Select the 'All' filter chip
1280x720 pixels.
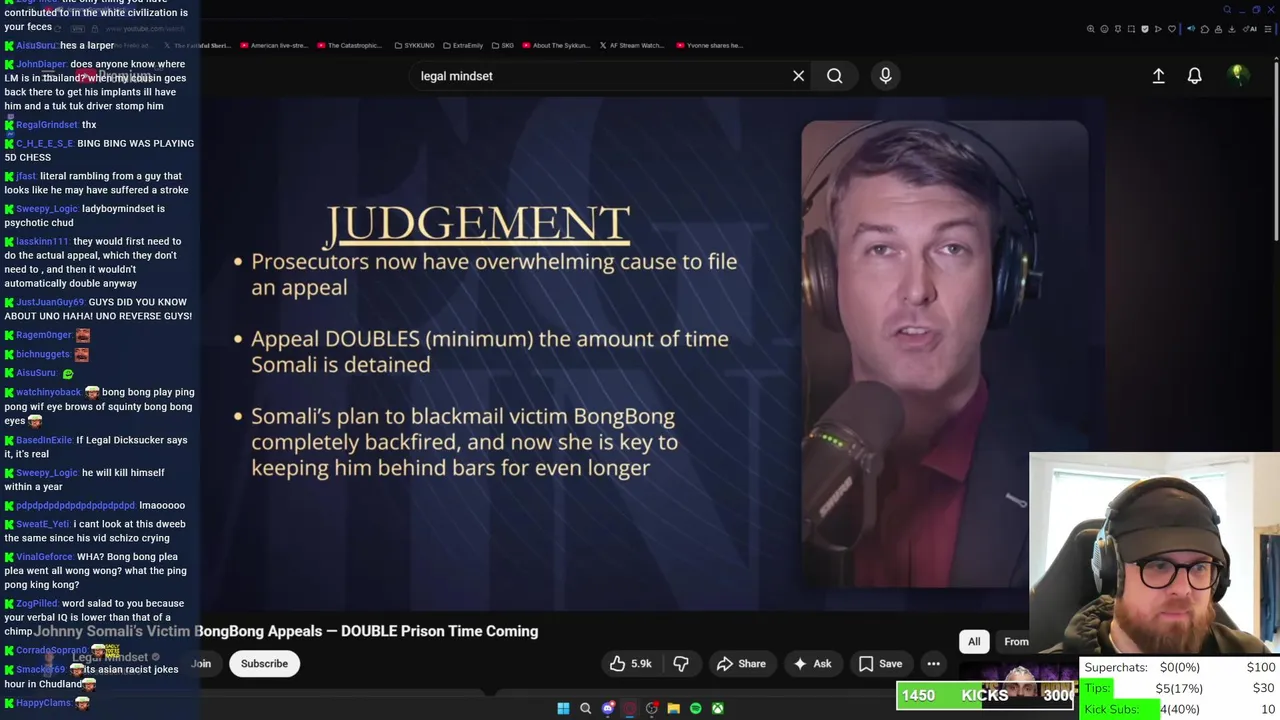(x=974, y=642)
